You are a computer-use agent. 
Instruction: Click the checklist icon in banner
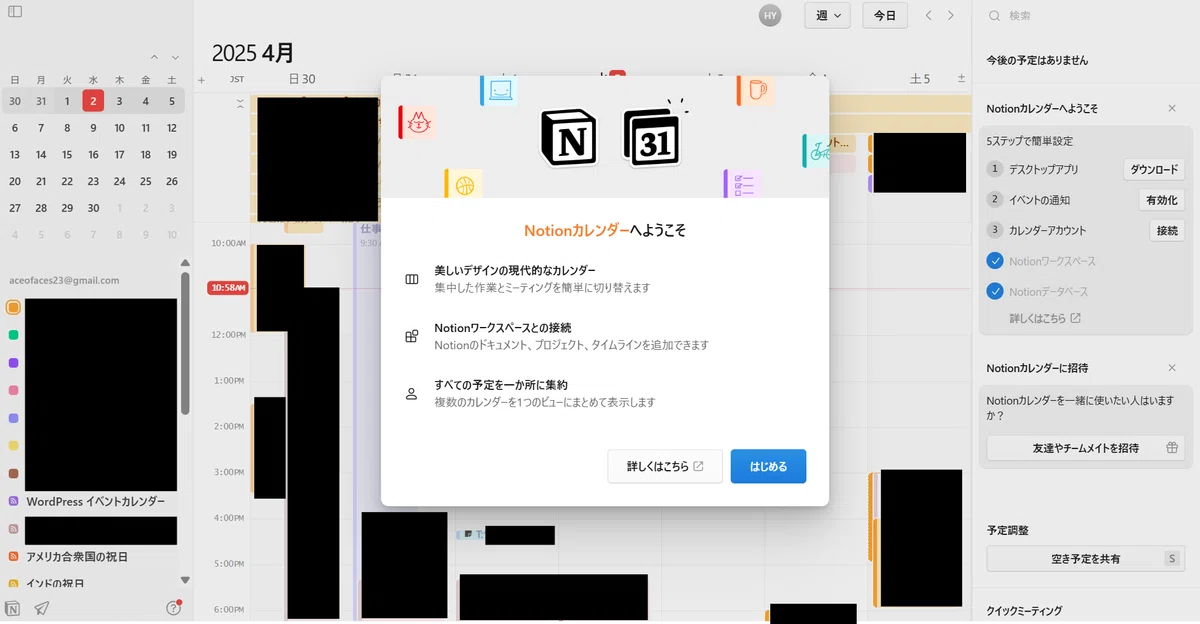click(742, 183)
